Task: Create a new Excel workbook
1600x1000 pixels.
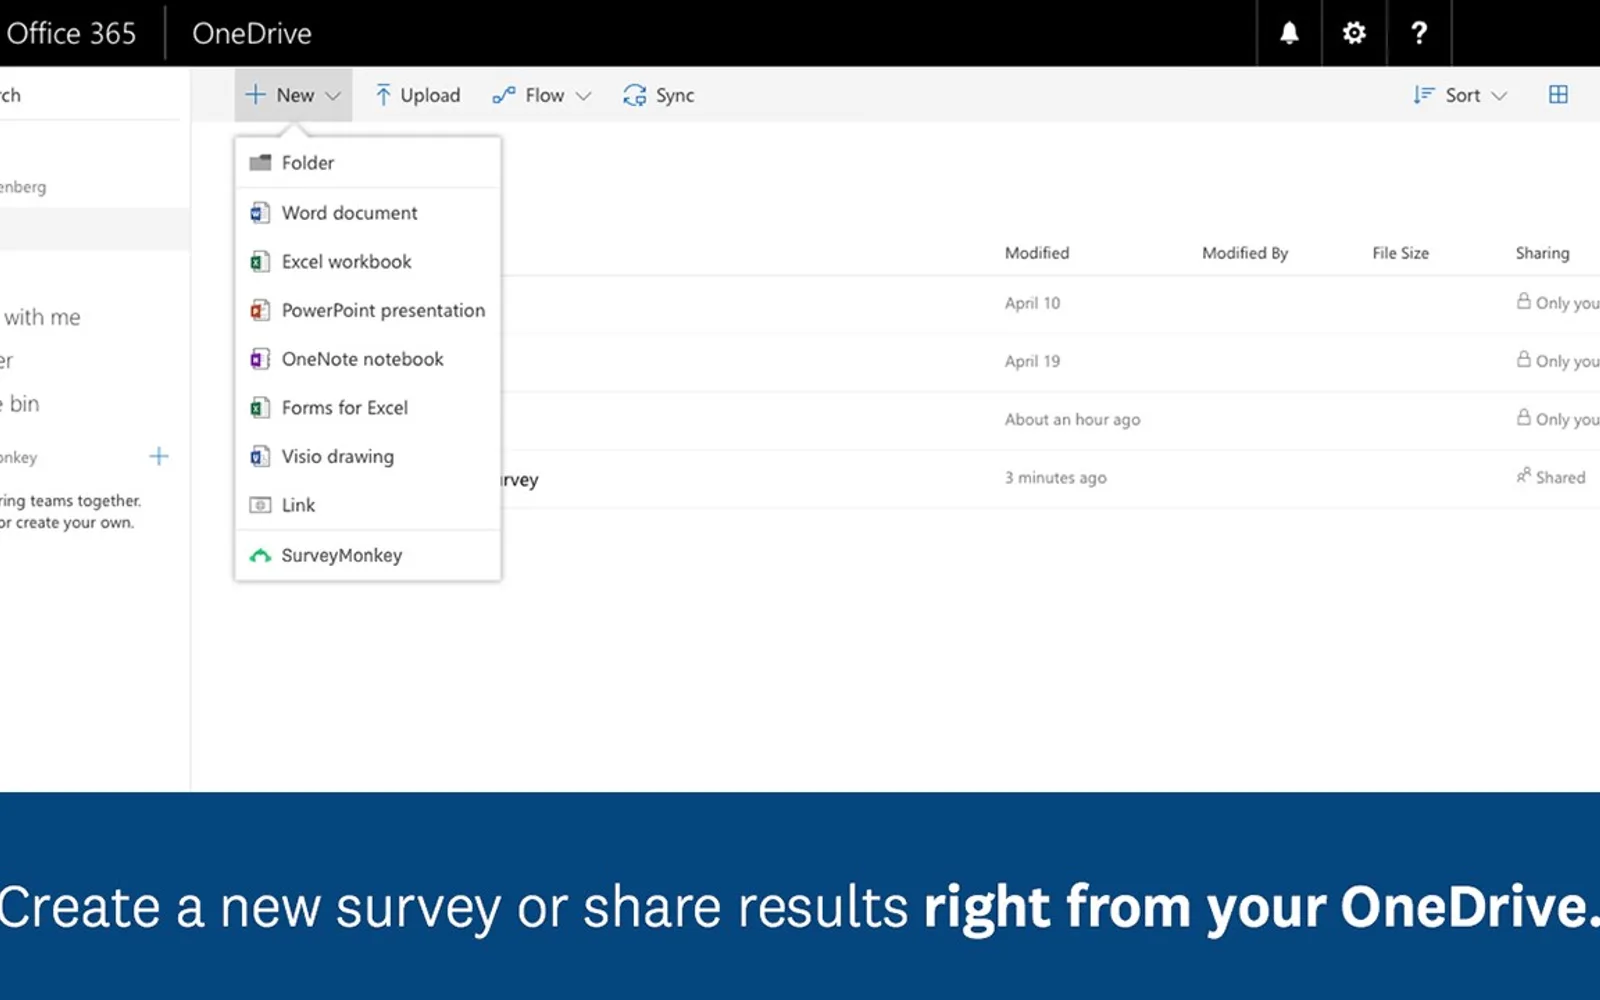Action: click(368, 262)
